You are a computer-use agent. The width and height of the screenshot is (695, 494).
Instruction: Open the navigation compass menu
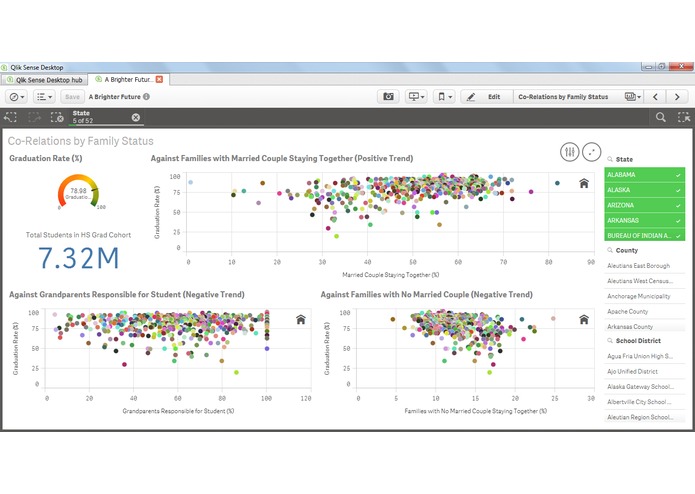click(x=17, y=97)
